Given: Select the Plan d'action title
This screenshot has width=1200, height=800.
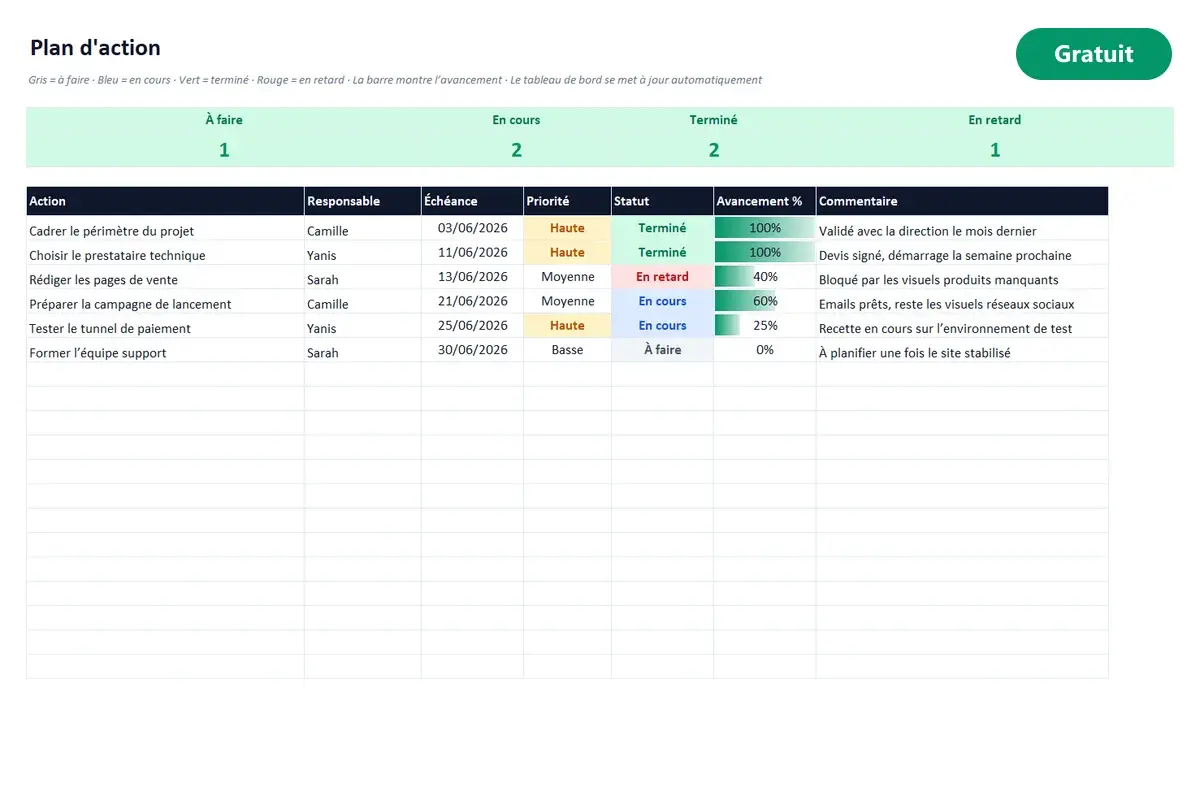Looking at the screenshot, I should [x=95, y=47].
